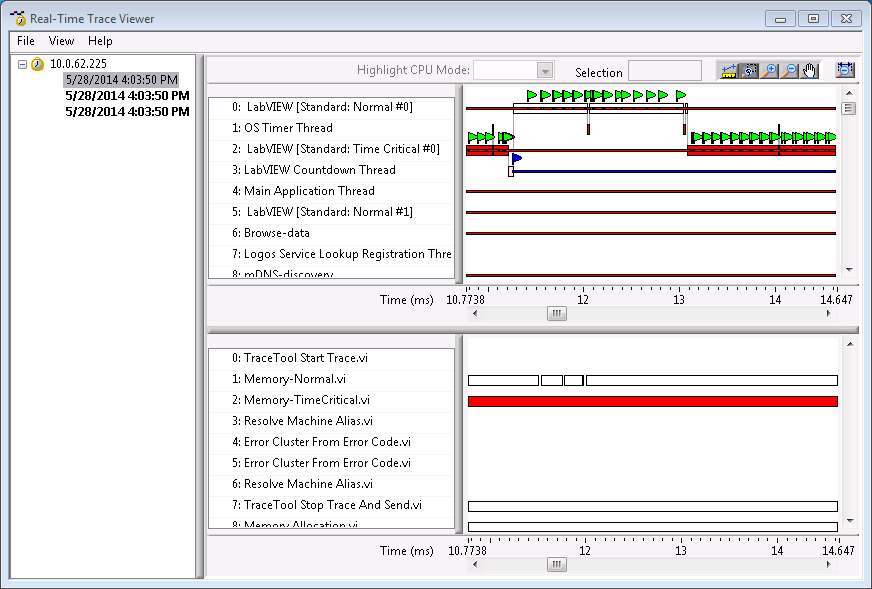Click the clock icon beside 10.0.62.225
The image size is (872, 589).
[x=38, y=64]
